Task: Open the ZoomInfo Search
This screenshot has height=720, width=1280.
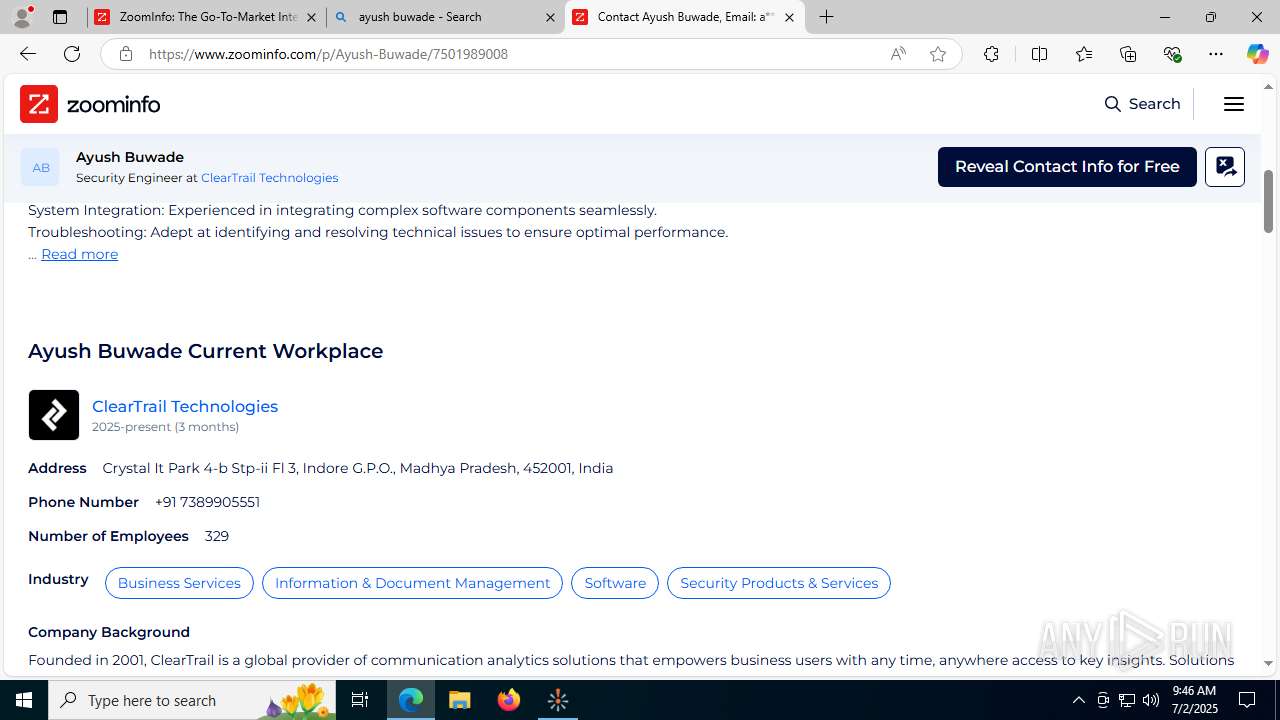Action: (x=1142, y=104)
